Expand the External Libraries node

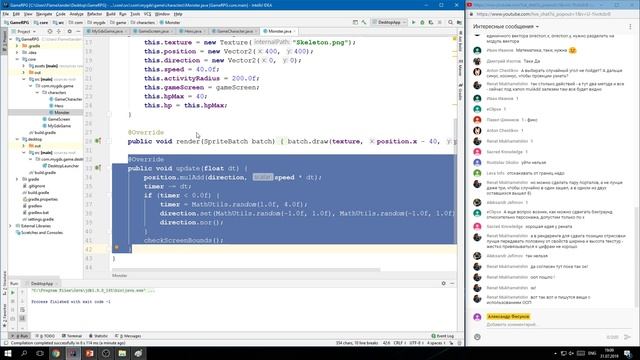[x=11, y=226]
